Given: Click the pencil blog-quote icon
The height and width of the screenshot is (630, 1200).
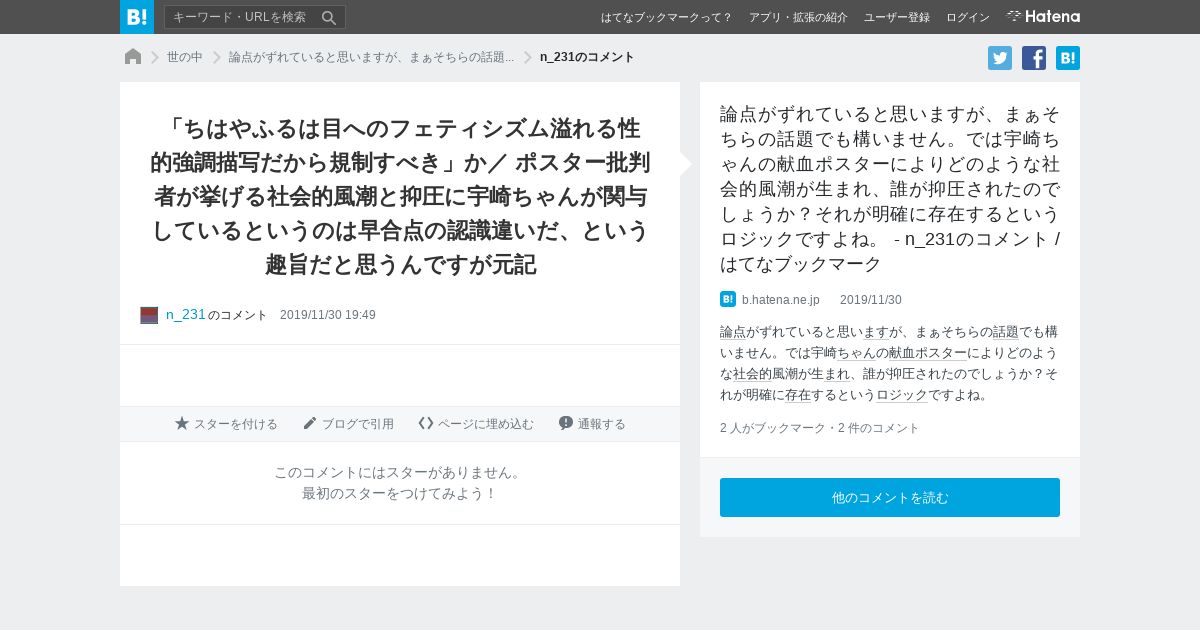Looking at the screenshot, I should point(310,423).
